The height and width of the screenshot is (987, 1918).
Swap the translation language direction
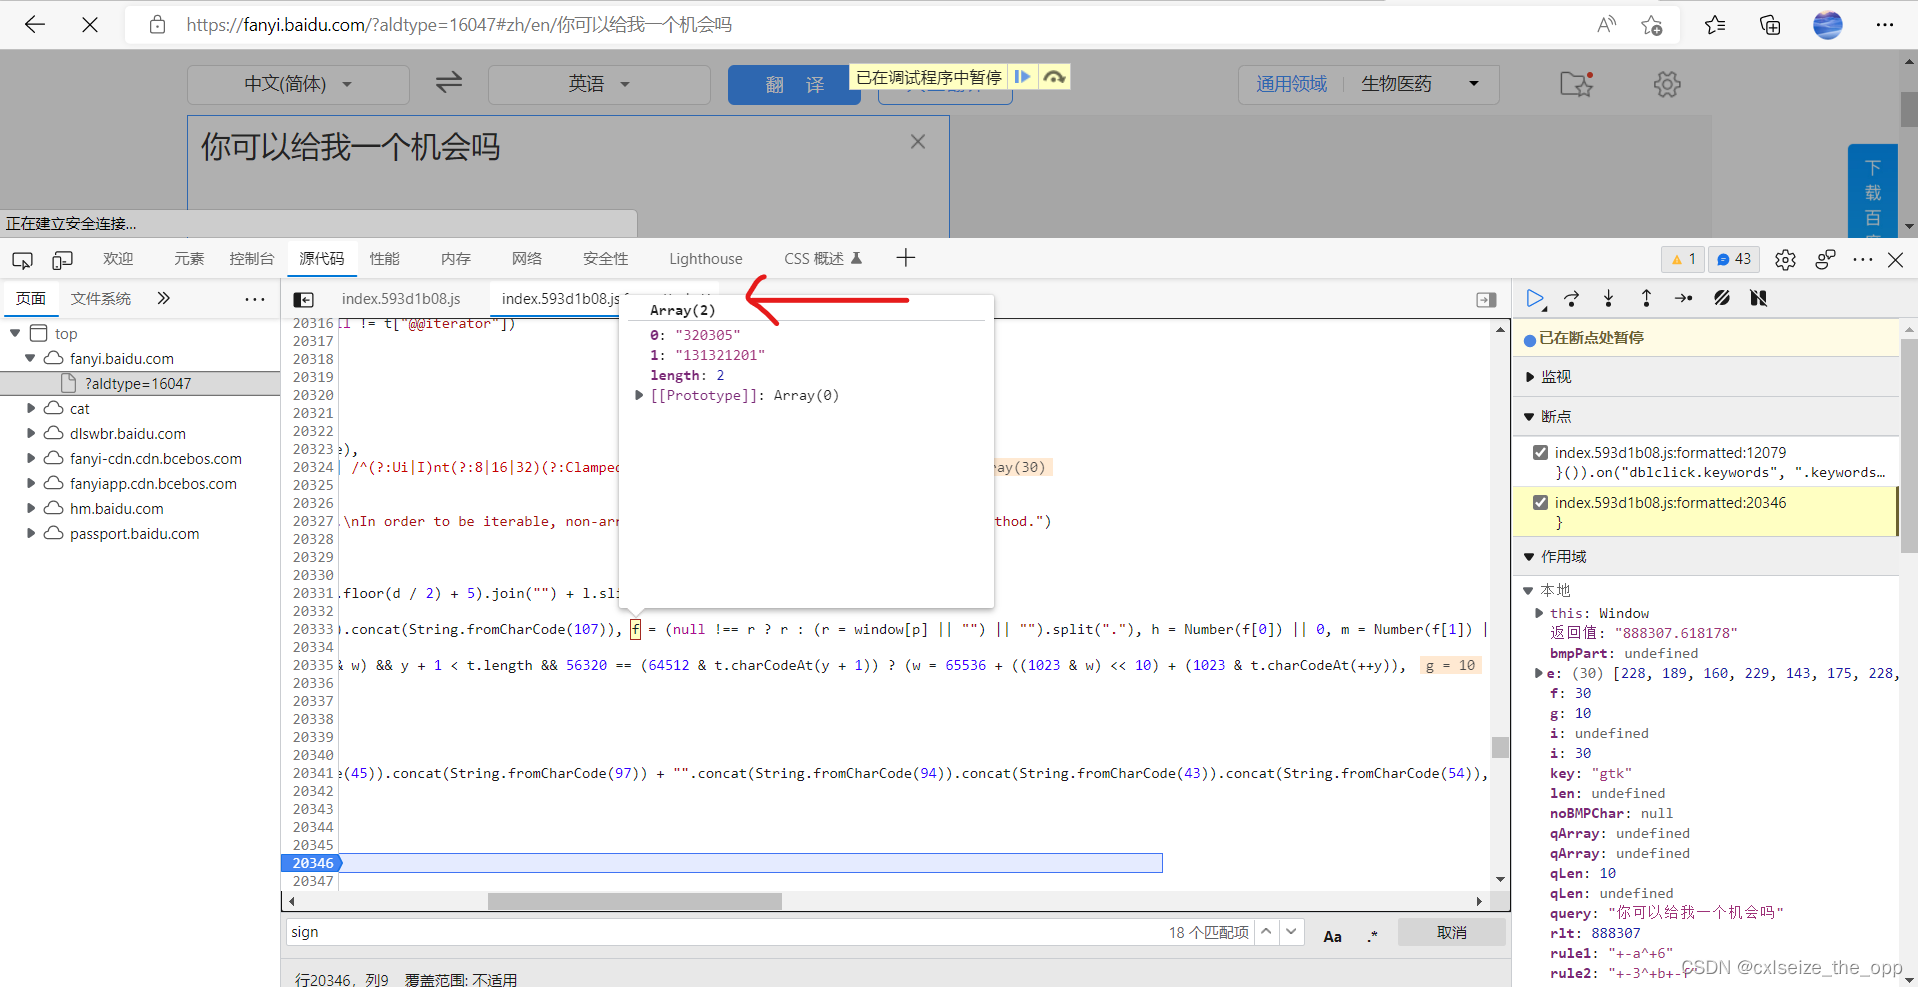point(448,83)
